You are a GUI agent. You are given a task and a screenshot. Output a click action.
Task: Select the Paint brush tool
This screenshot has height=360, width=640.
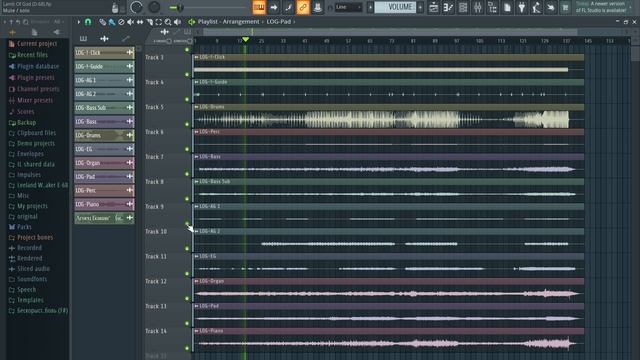point(112,22)
